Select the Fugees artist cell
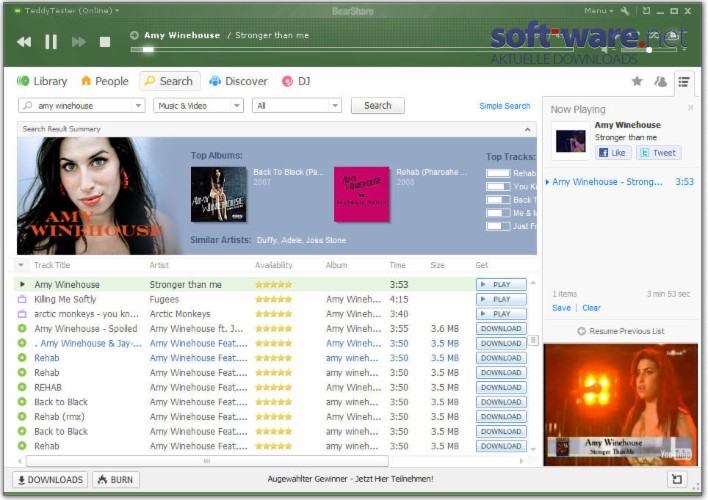Image resolution: width=708 pixels, height=500 pixels. point(164,299)
